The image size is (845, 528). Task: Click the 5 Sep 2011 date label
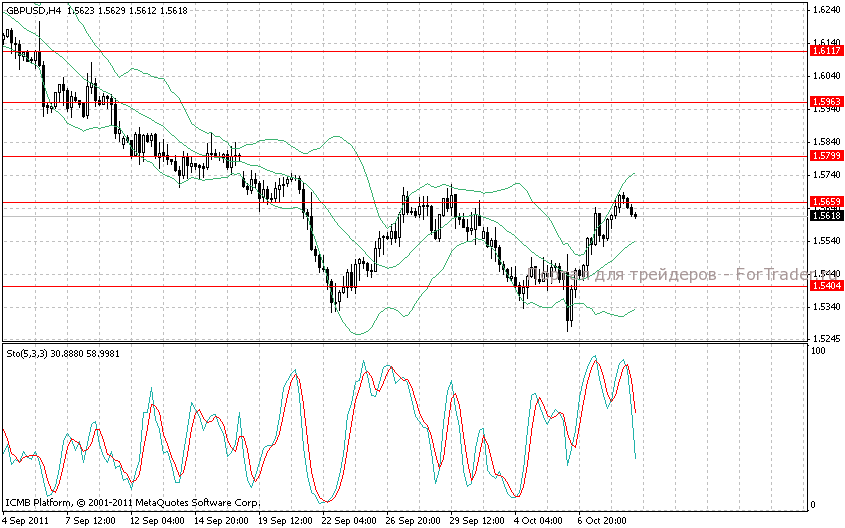(x=25, y=520)
